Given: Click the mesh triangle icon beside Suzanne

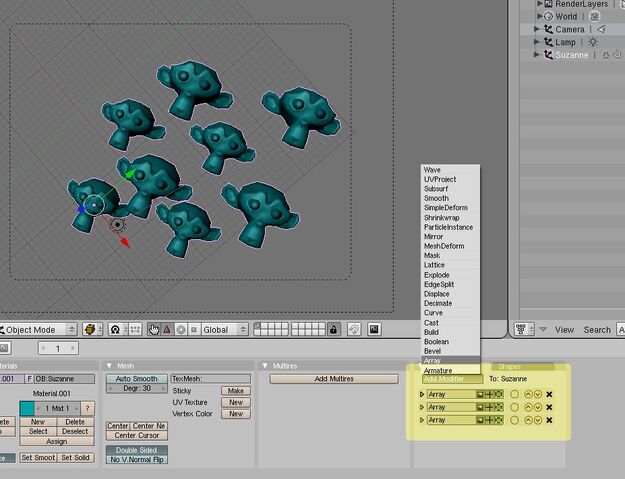Looking at the screenshot, I should point(605,55).
